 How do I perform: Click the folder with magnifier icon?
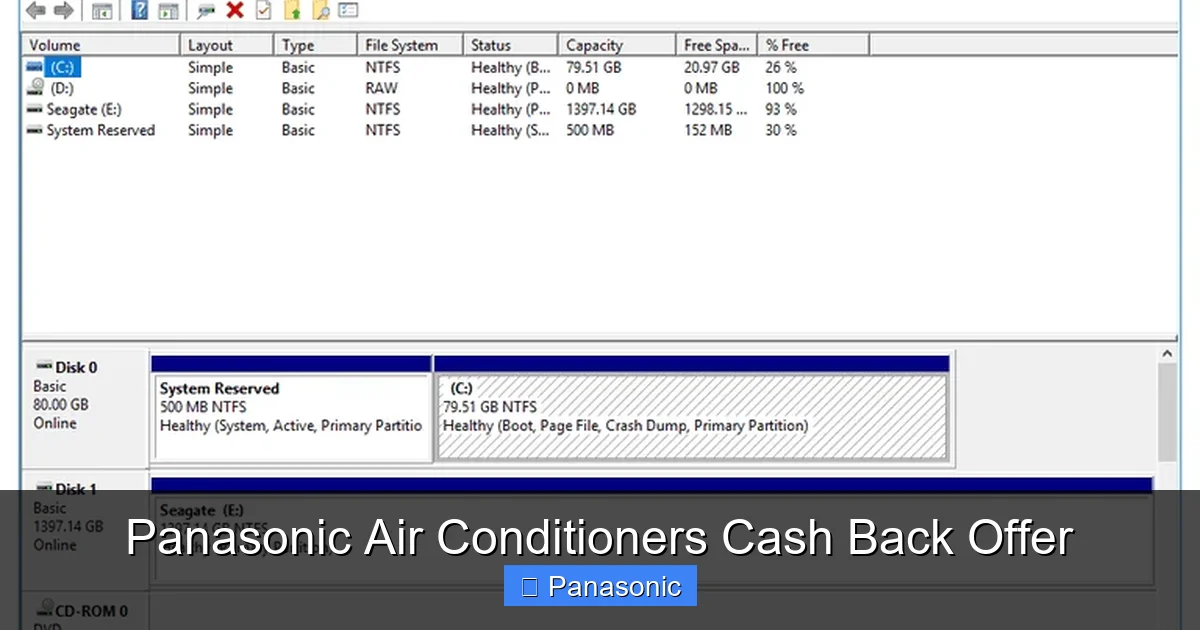pos(321,11)
